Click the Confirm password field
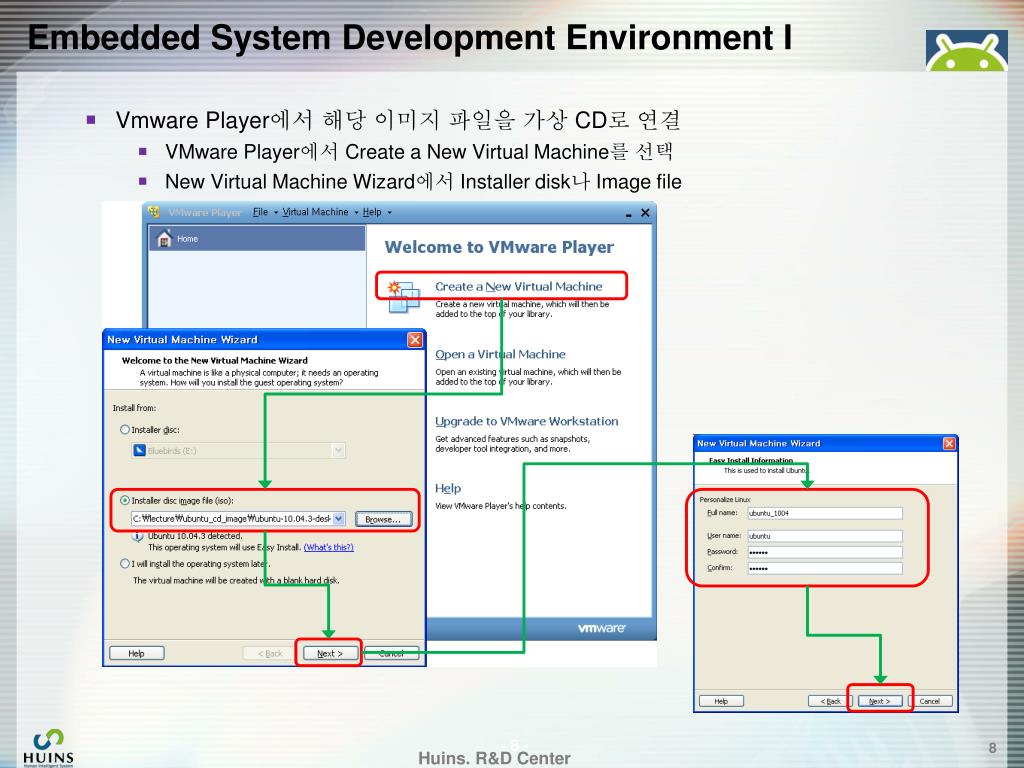This screenshot has height=768, width=1024. point(825,569)
